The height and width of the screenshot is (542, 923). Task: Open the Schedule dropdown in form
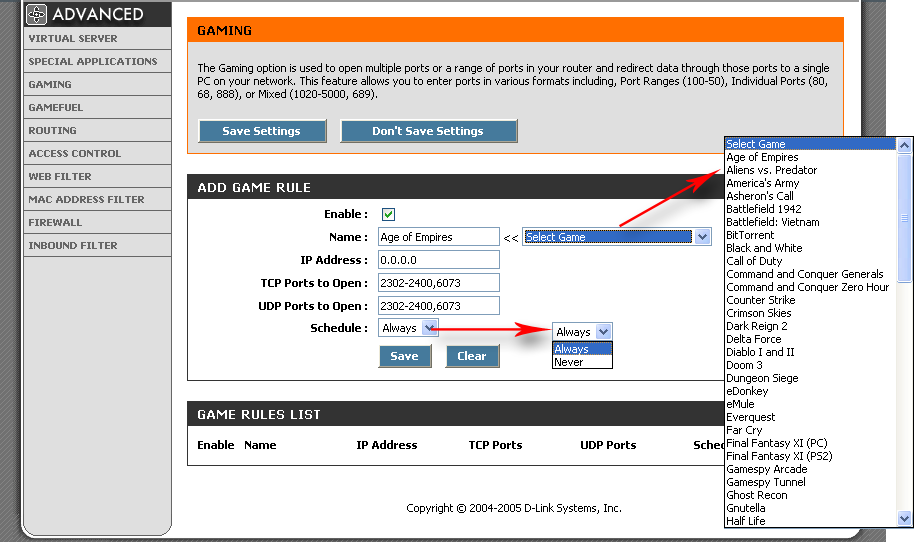coord(408,328)
